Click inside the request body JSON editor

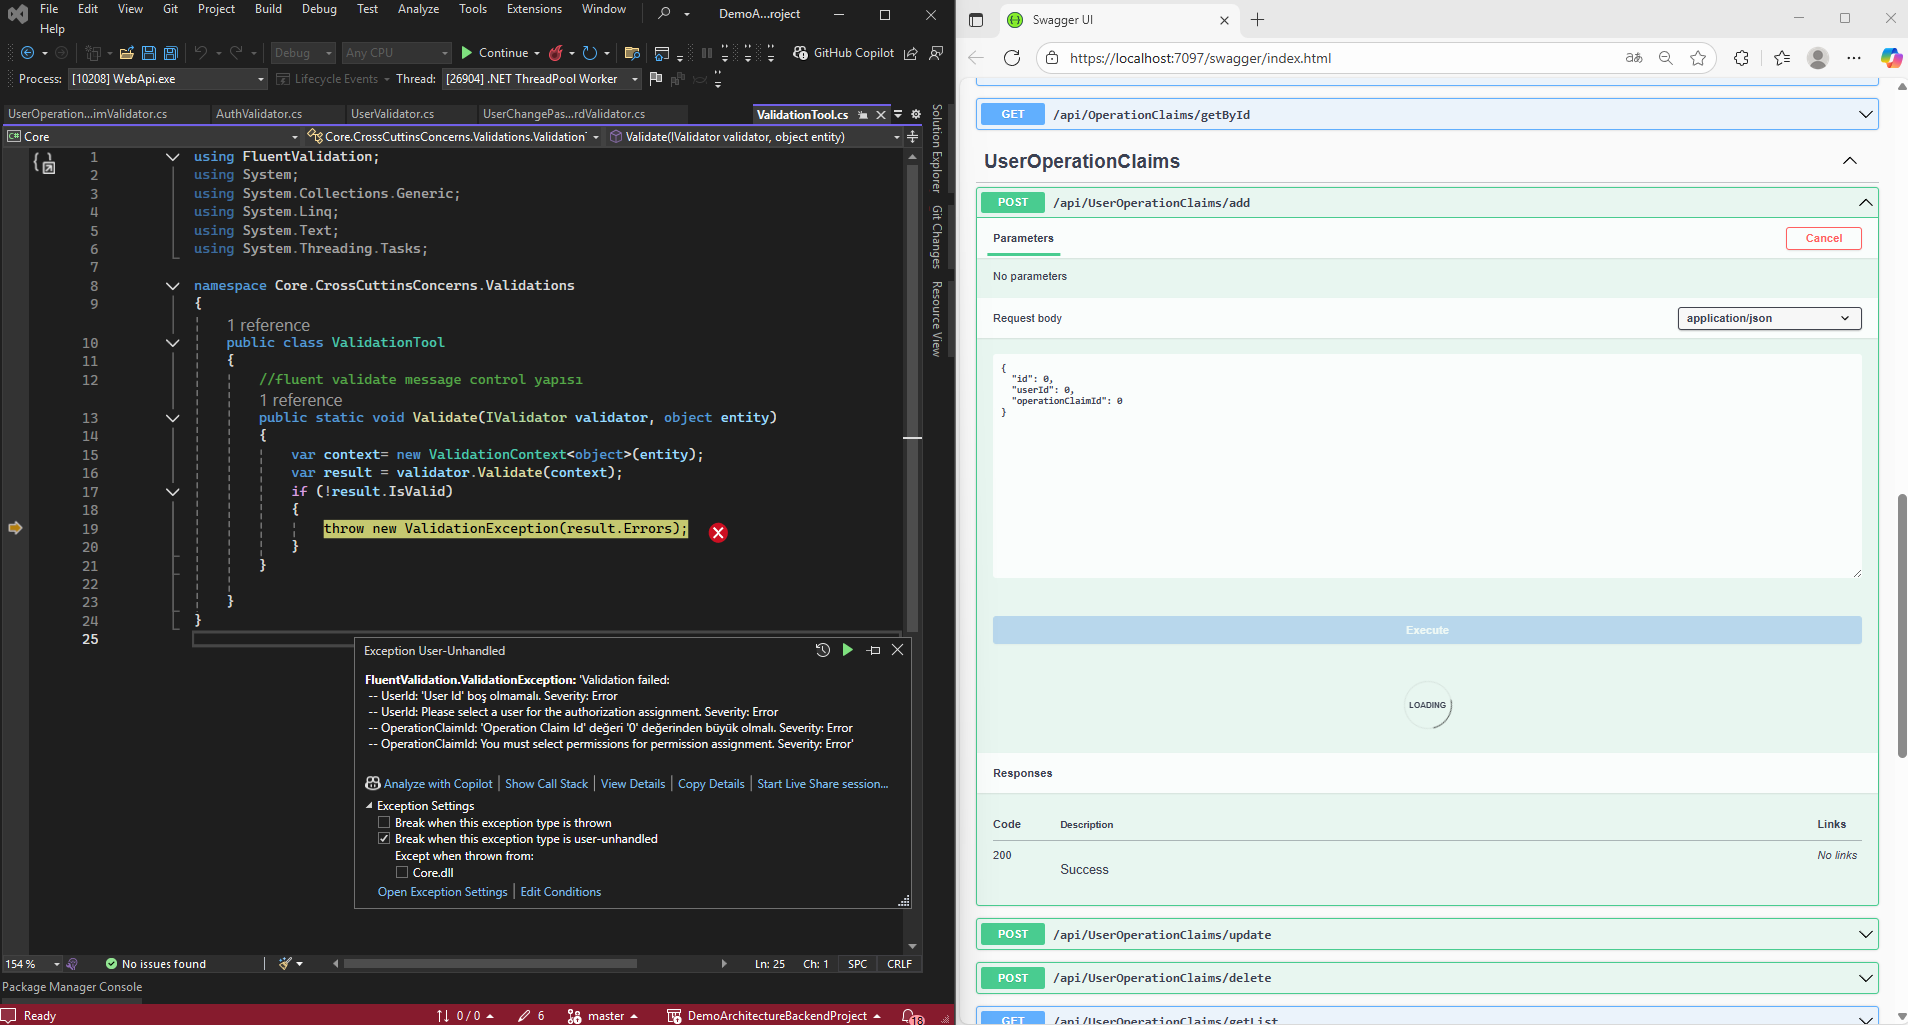tap(1426, 466)
